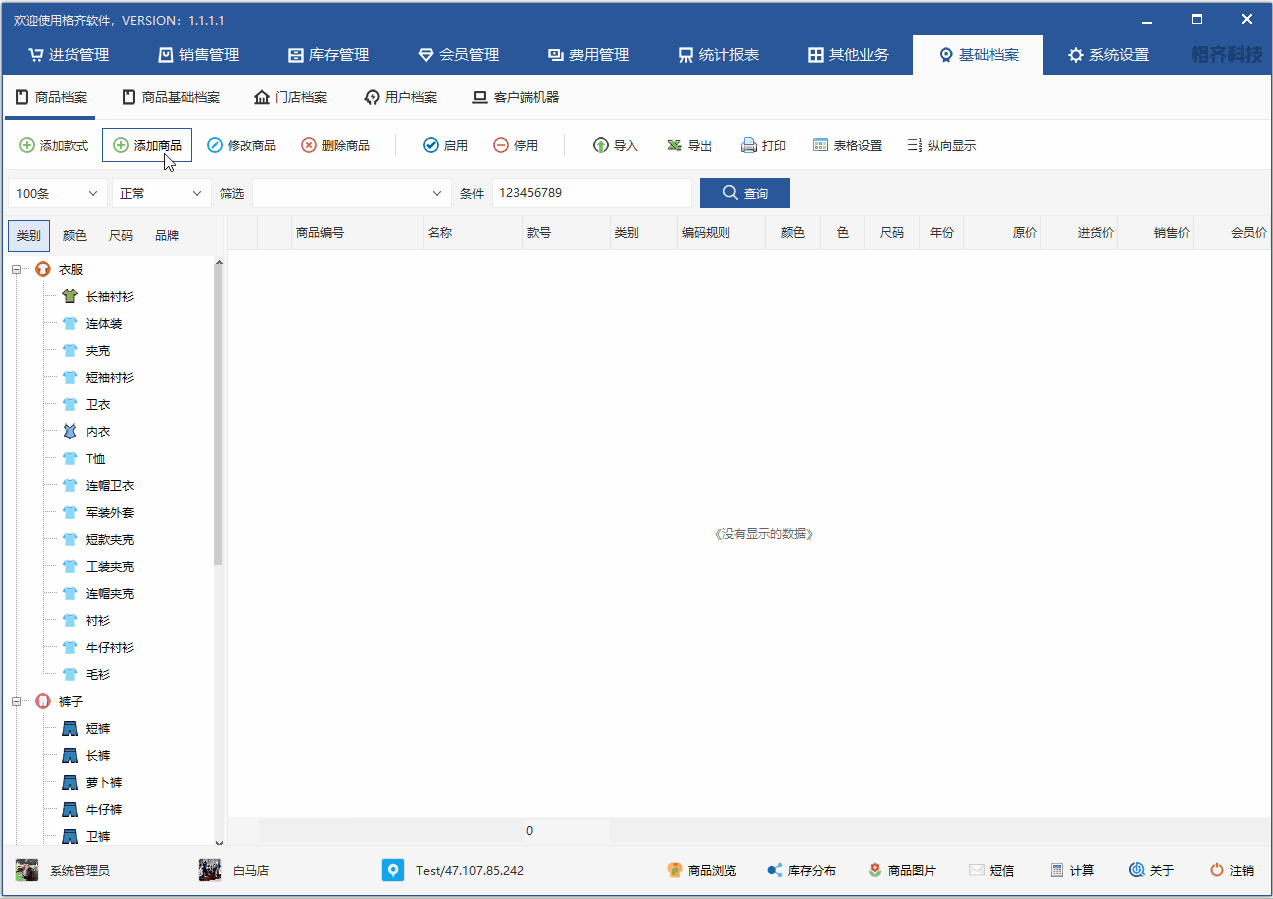Click the 导出 export icon
1273x899 pixels.
(675, 146)
